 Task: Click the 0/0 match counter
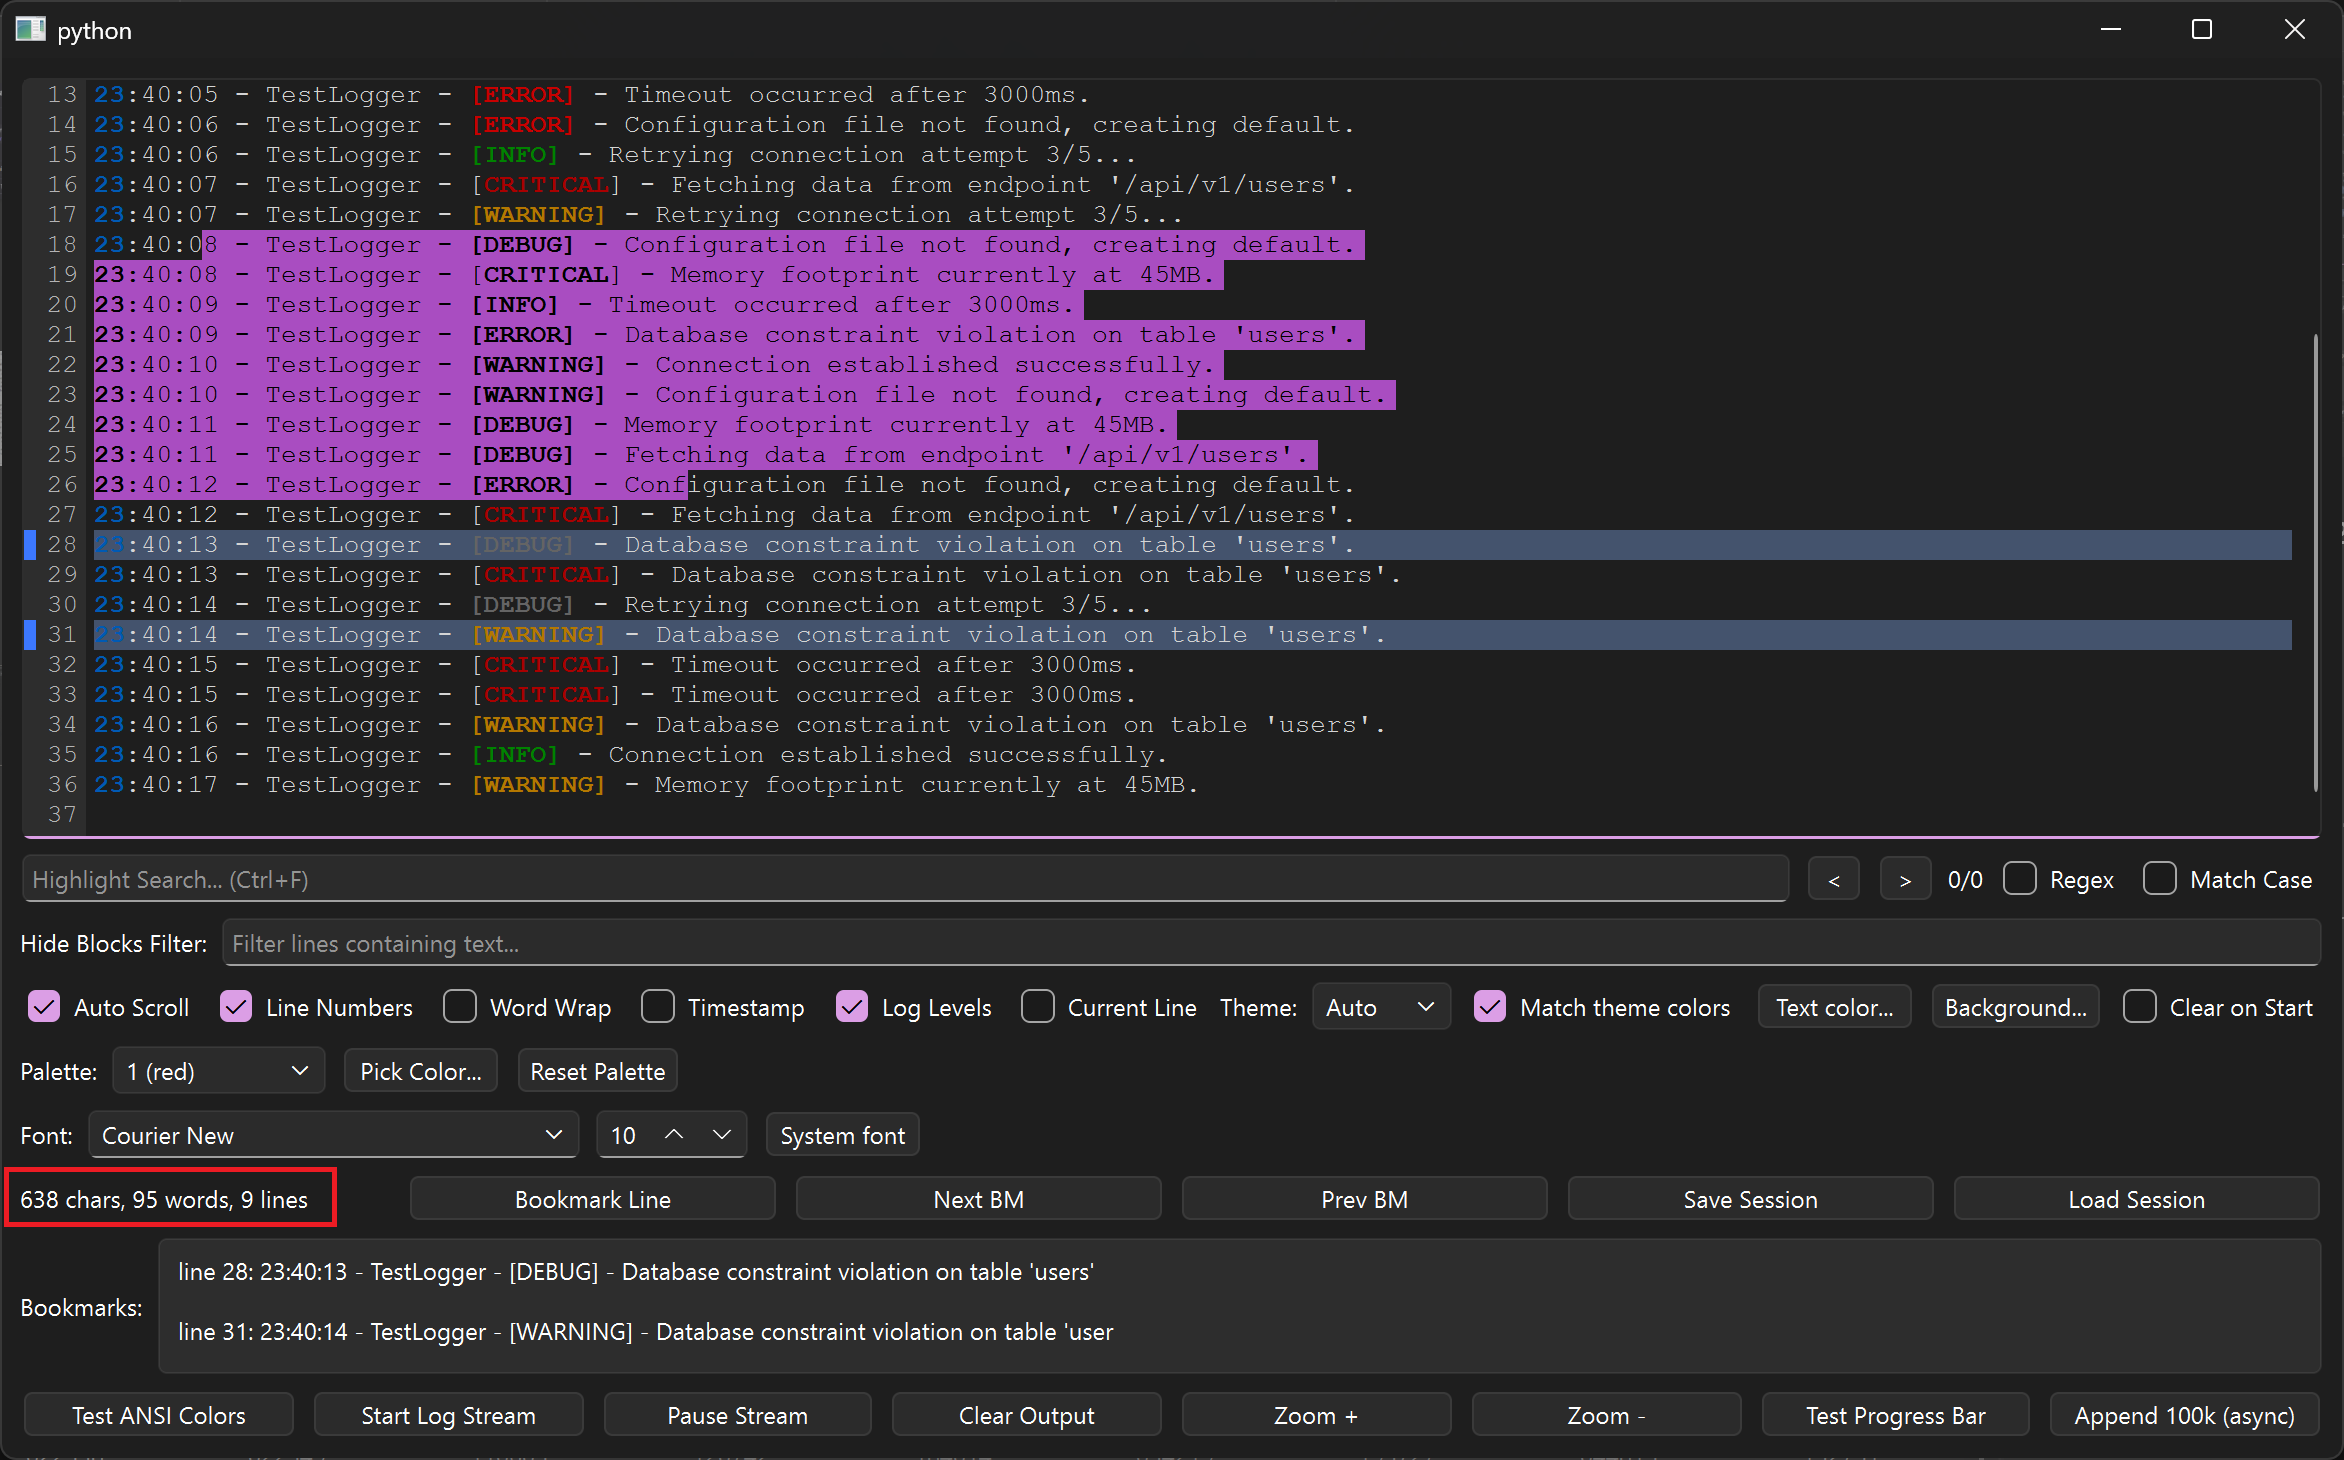point(1964,879)
